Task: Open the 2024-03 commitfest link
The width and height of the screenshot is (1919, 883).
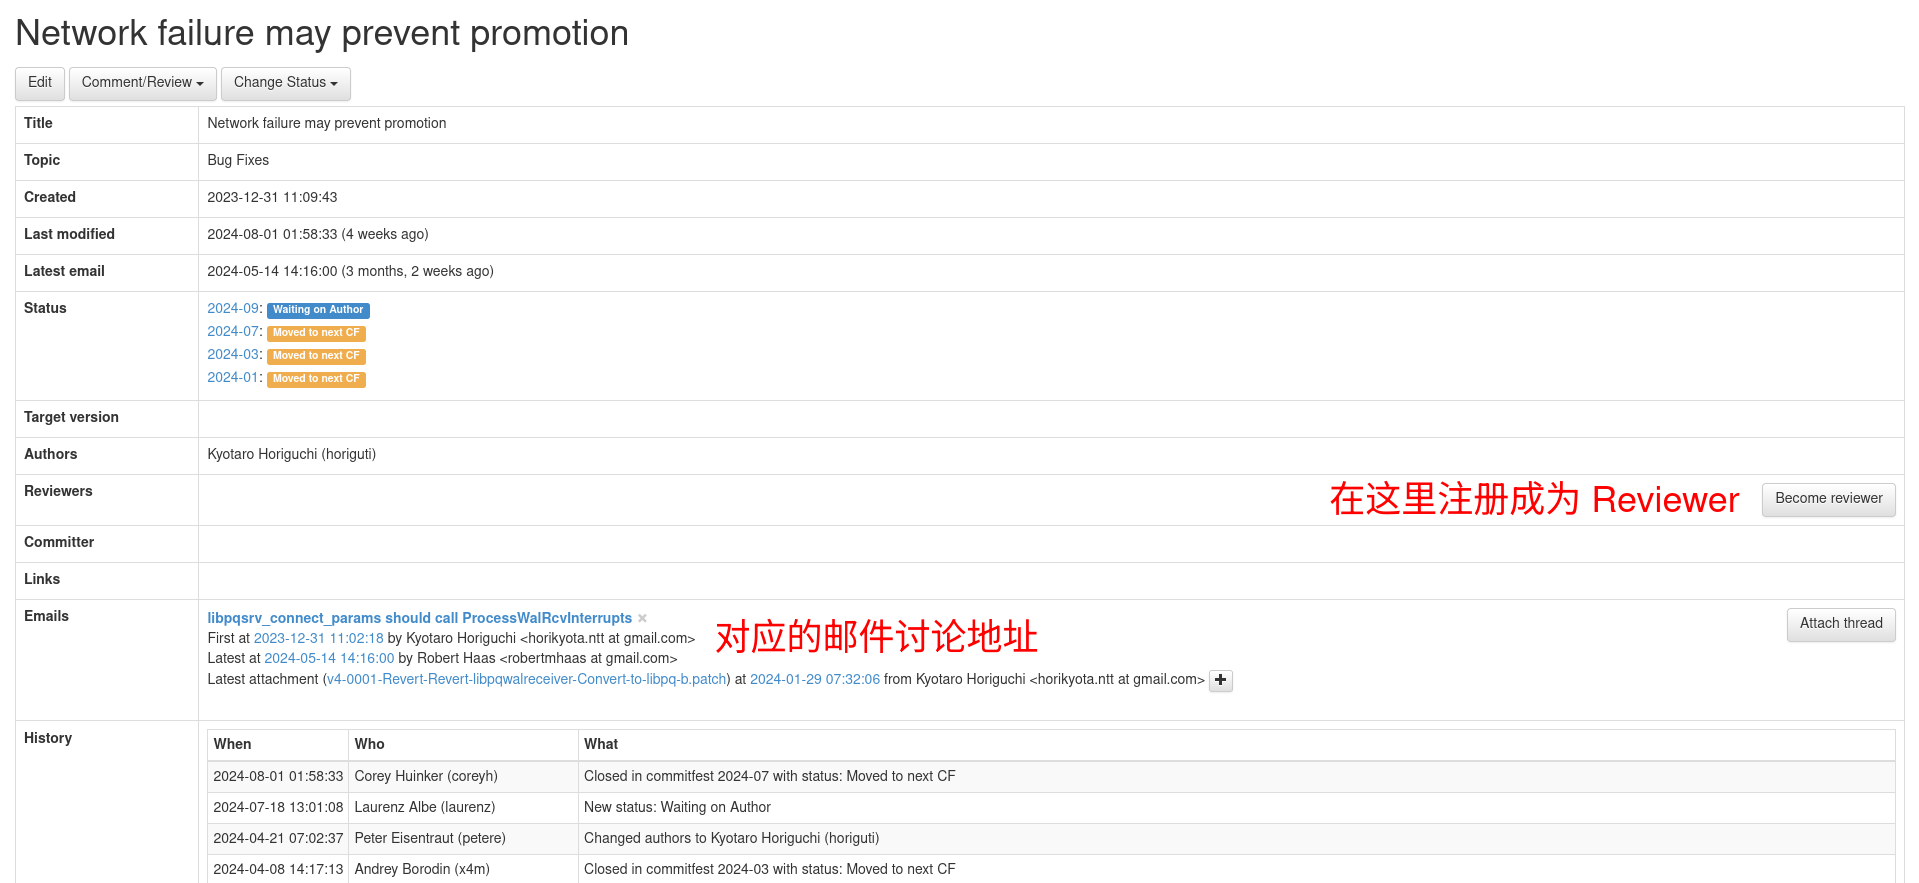Action: click(233, 355)
